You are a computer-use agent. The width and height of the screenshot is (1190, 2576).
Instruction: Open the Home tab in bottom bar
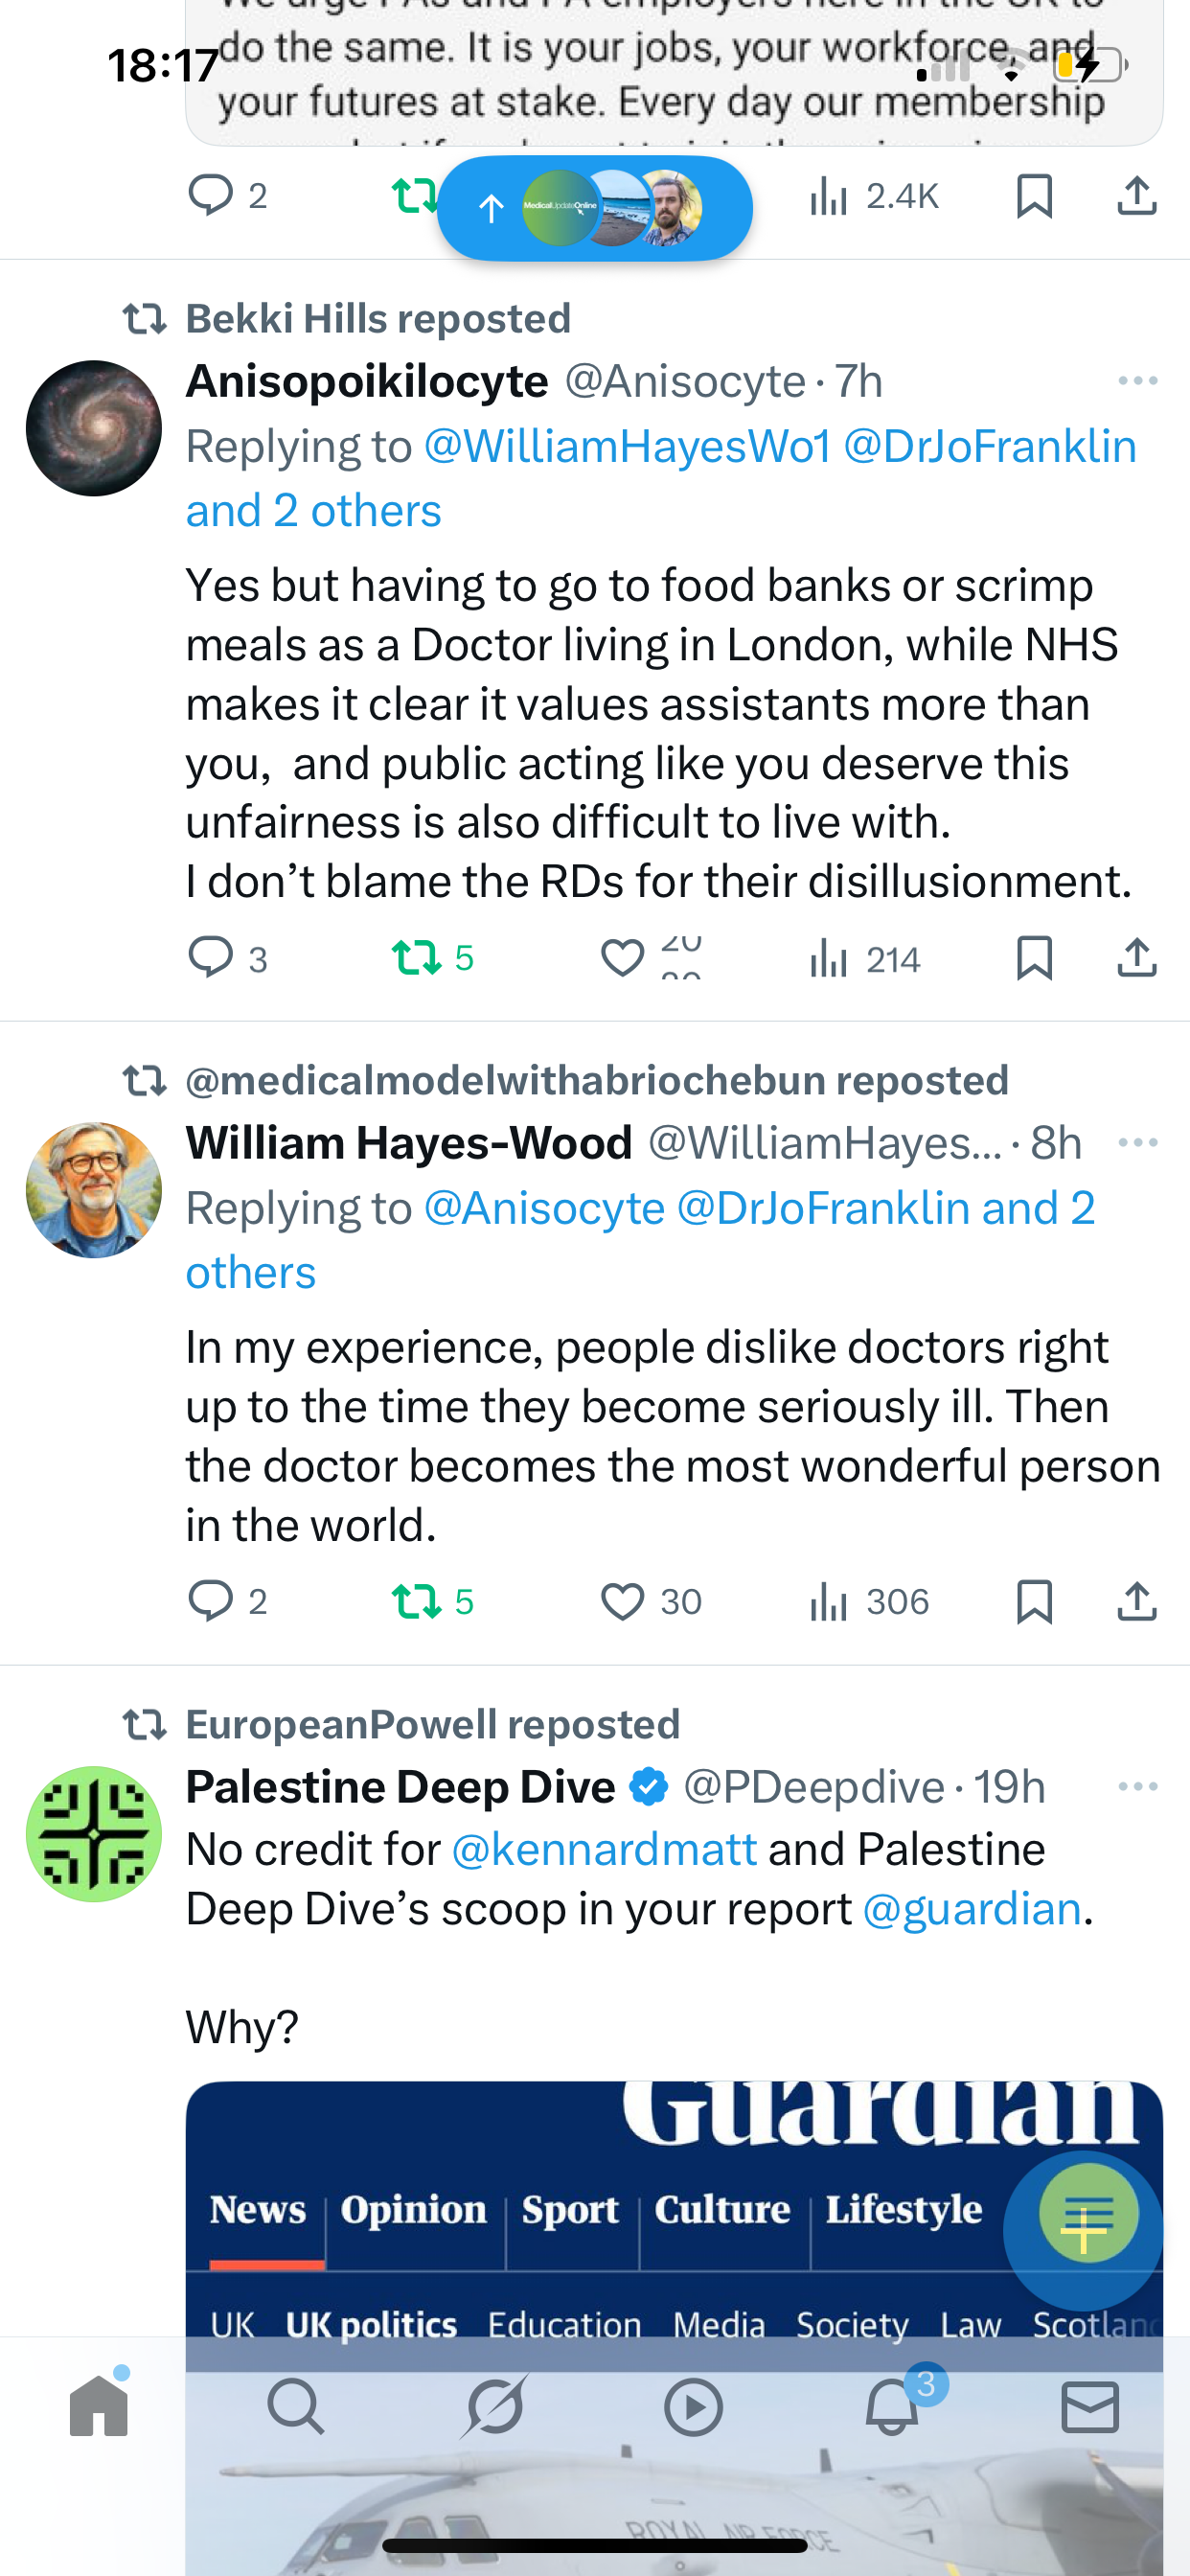(99, 2406)
